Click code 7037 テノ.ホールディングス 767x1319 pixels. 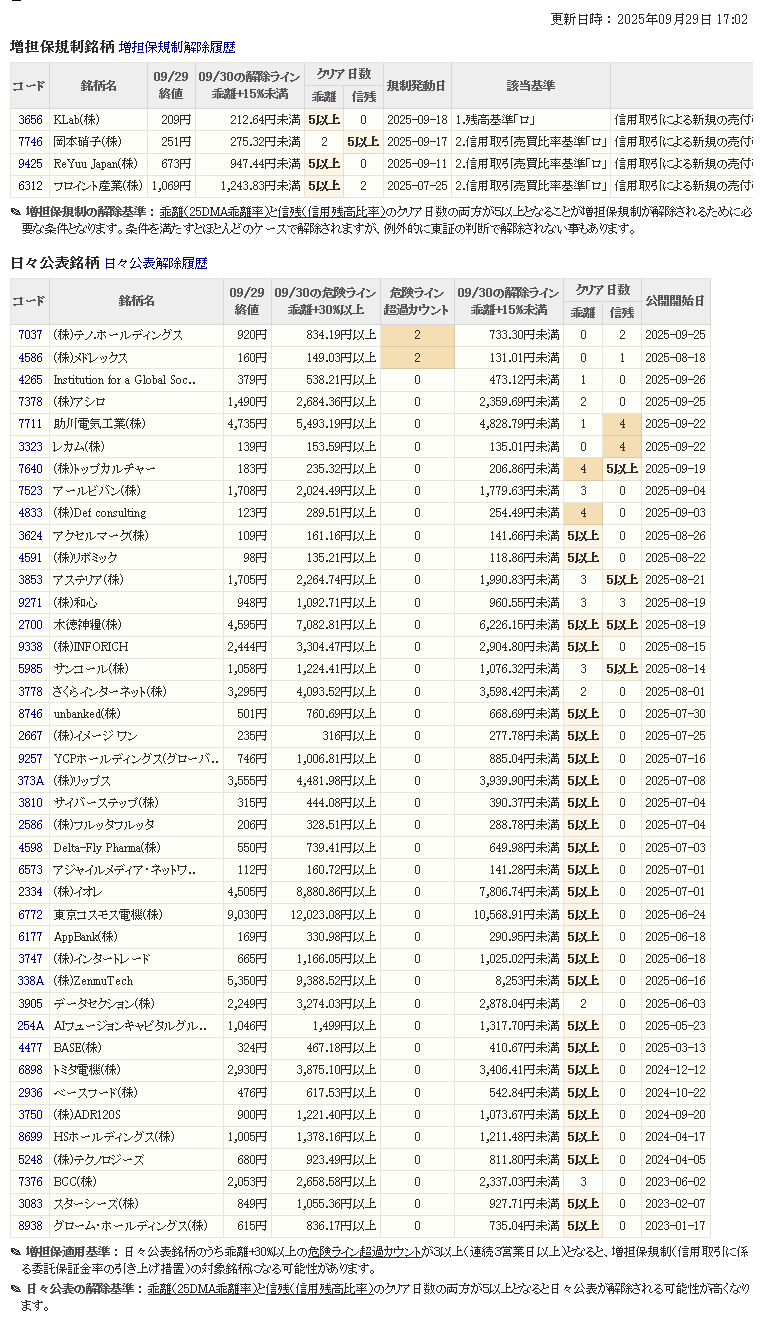[30, 335]
